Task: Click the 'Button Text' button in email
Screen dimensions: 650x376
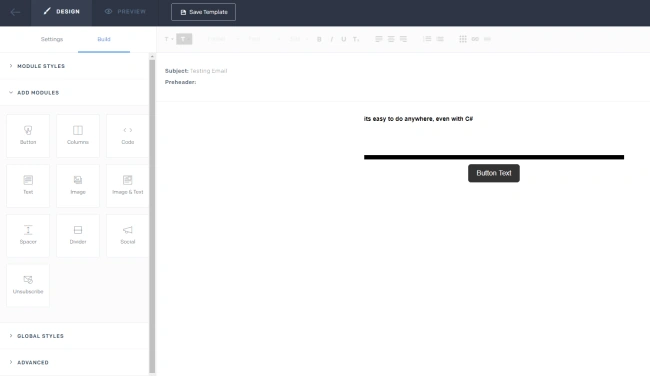Action: [494, 173]
